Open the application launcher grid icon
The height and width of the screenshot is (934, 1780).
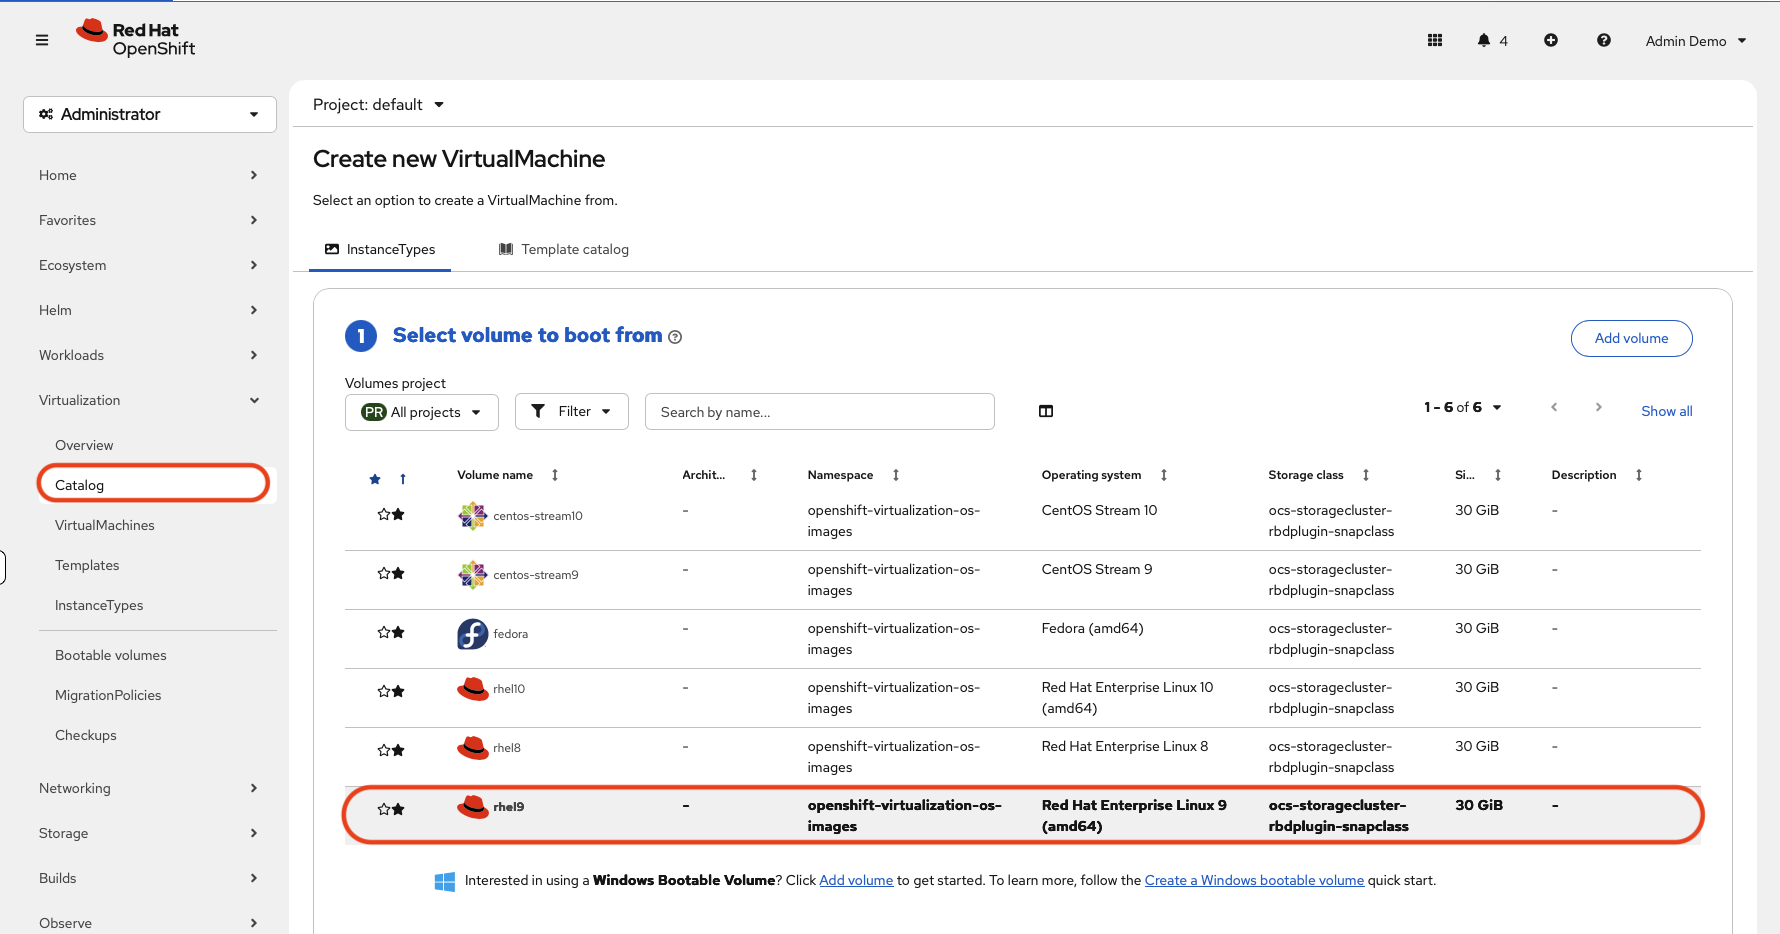[x=1435, y=40]
